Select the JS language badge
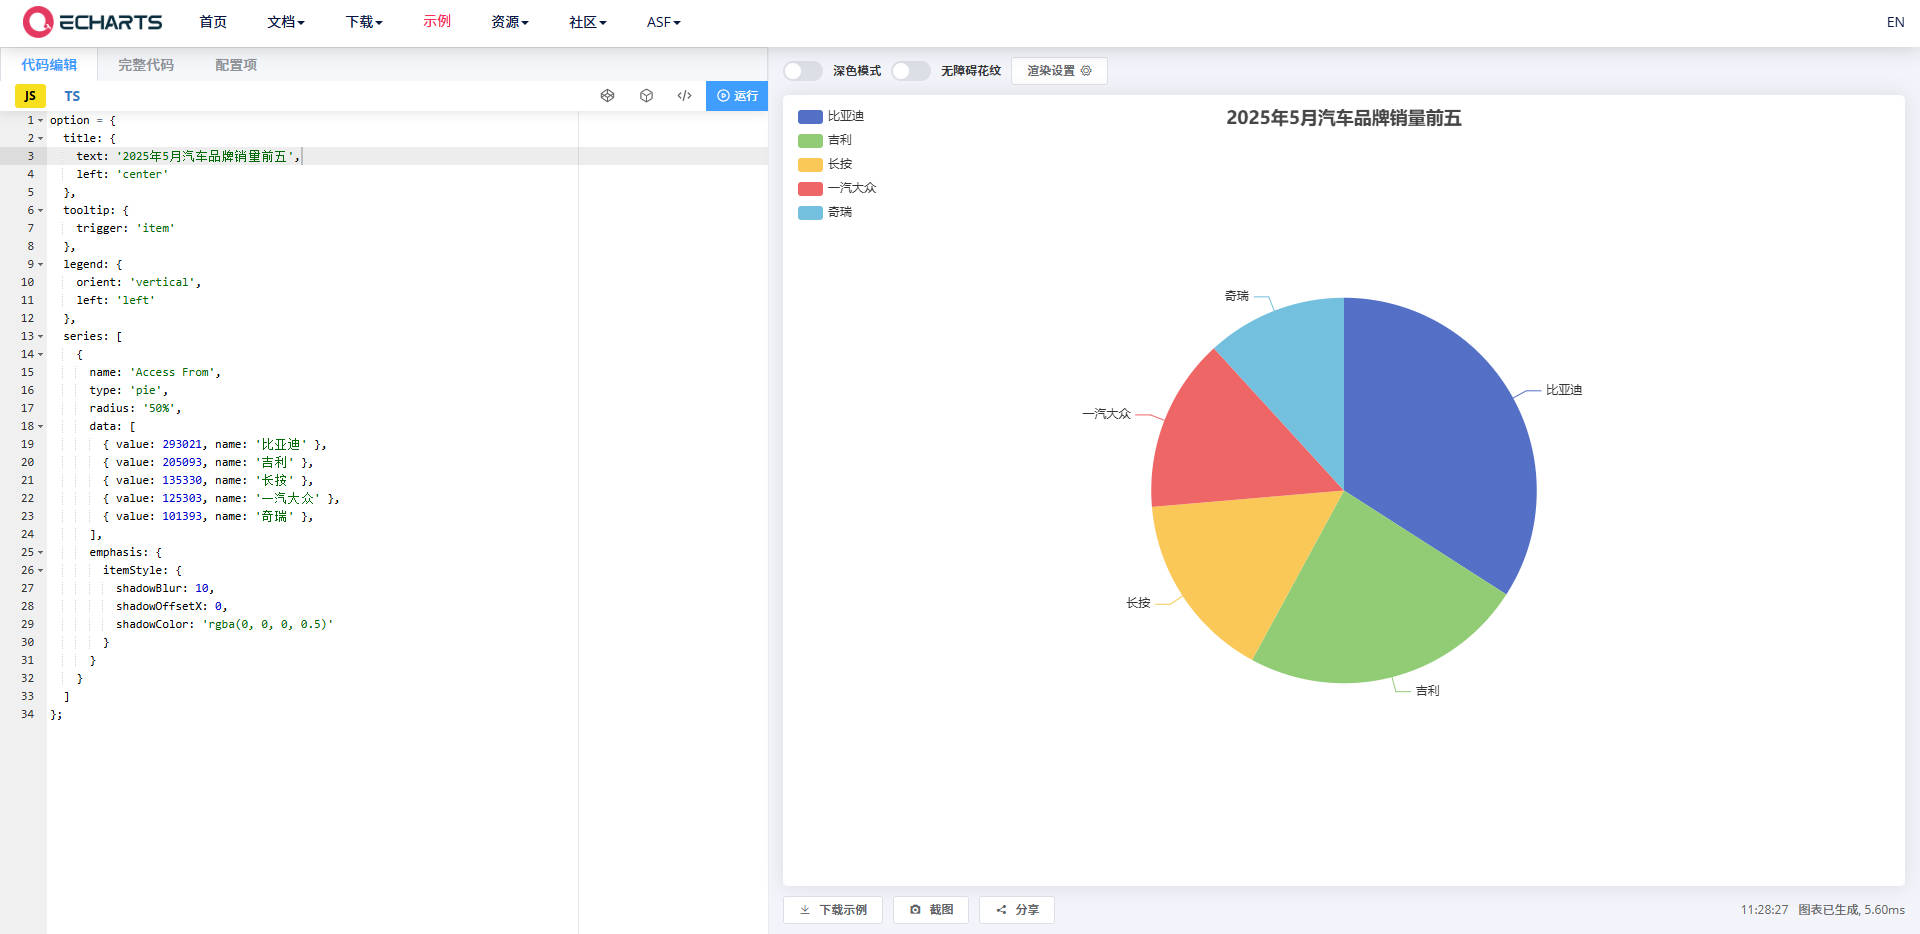This screenshot has height=934, width=1920. coord(30,96)
